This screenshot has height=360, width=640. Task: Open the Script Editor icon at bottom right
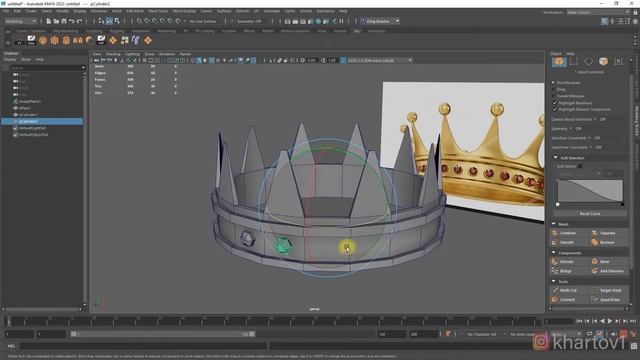tap(634, 346)
